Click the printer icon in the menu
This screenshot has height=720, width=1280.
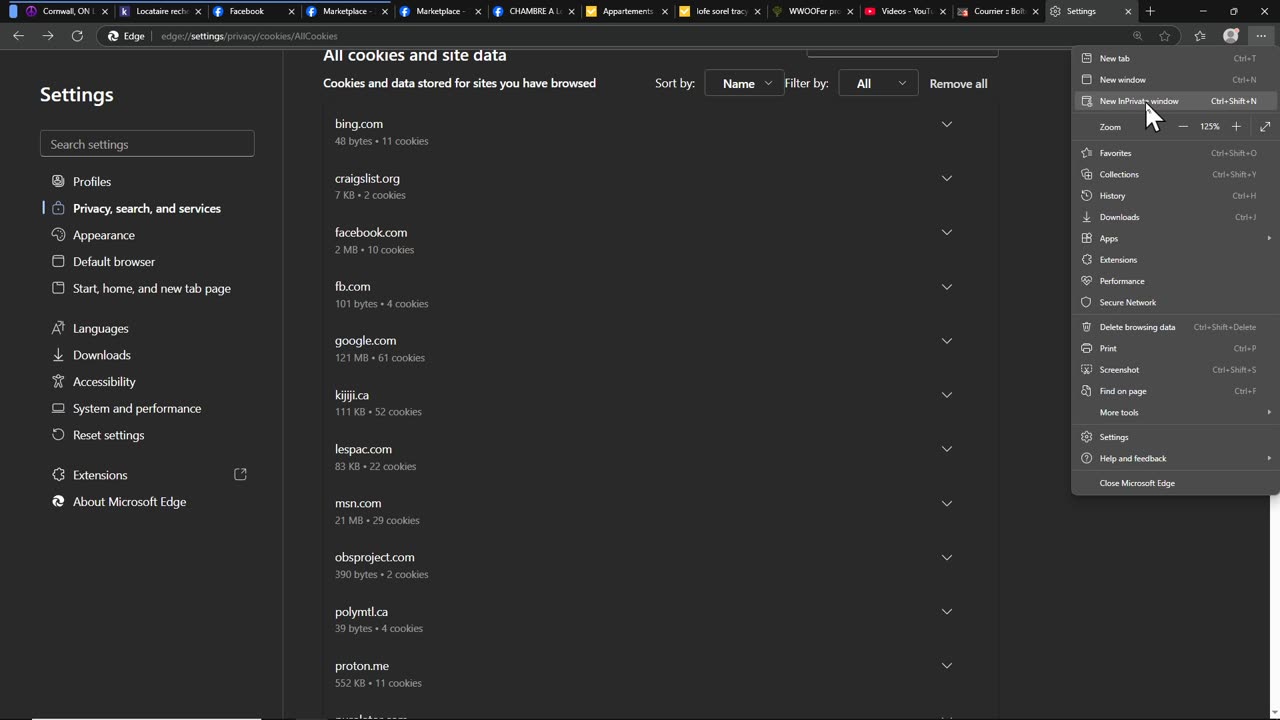(x=1087, y=348)
